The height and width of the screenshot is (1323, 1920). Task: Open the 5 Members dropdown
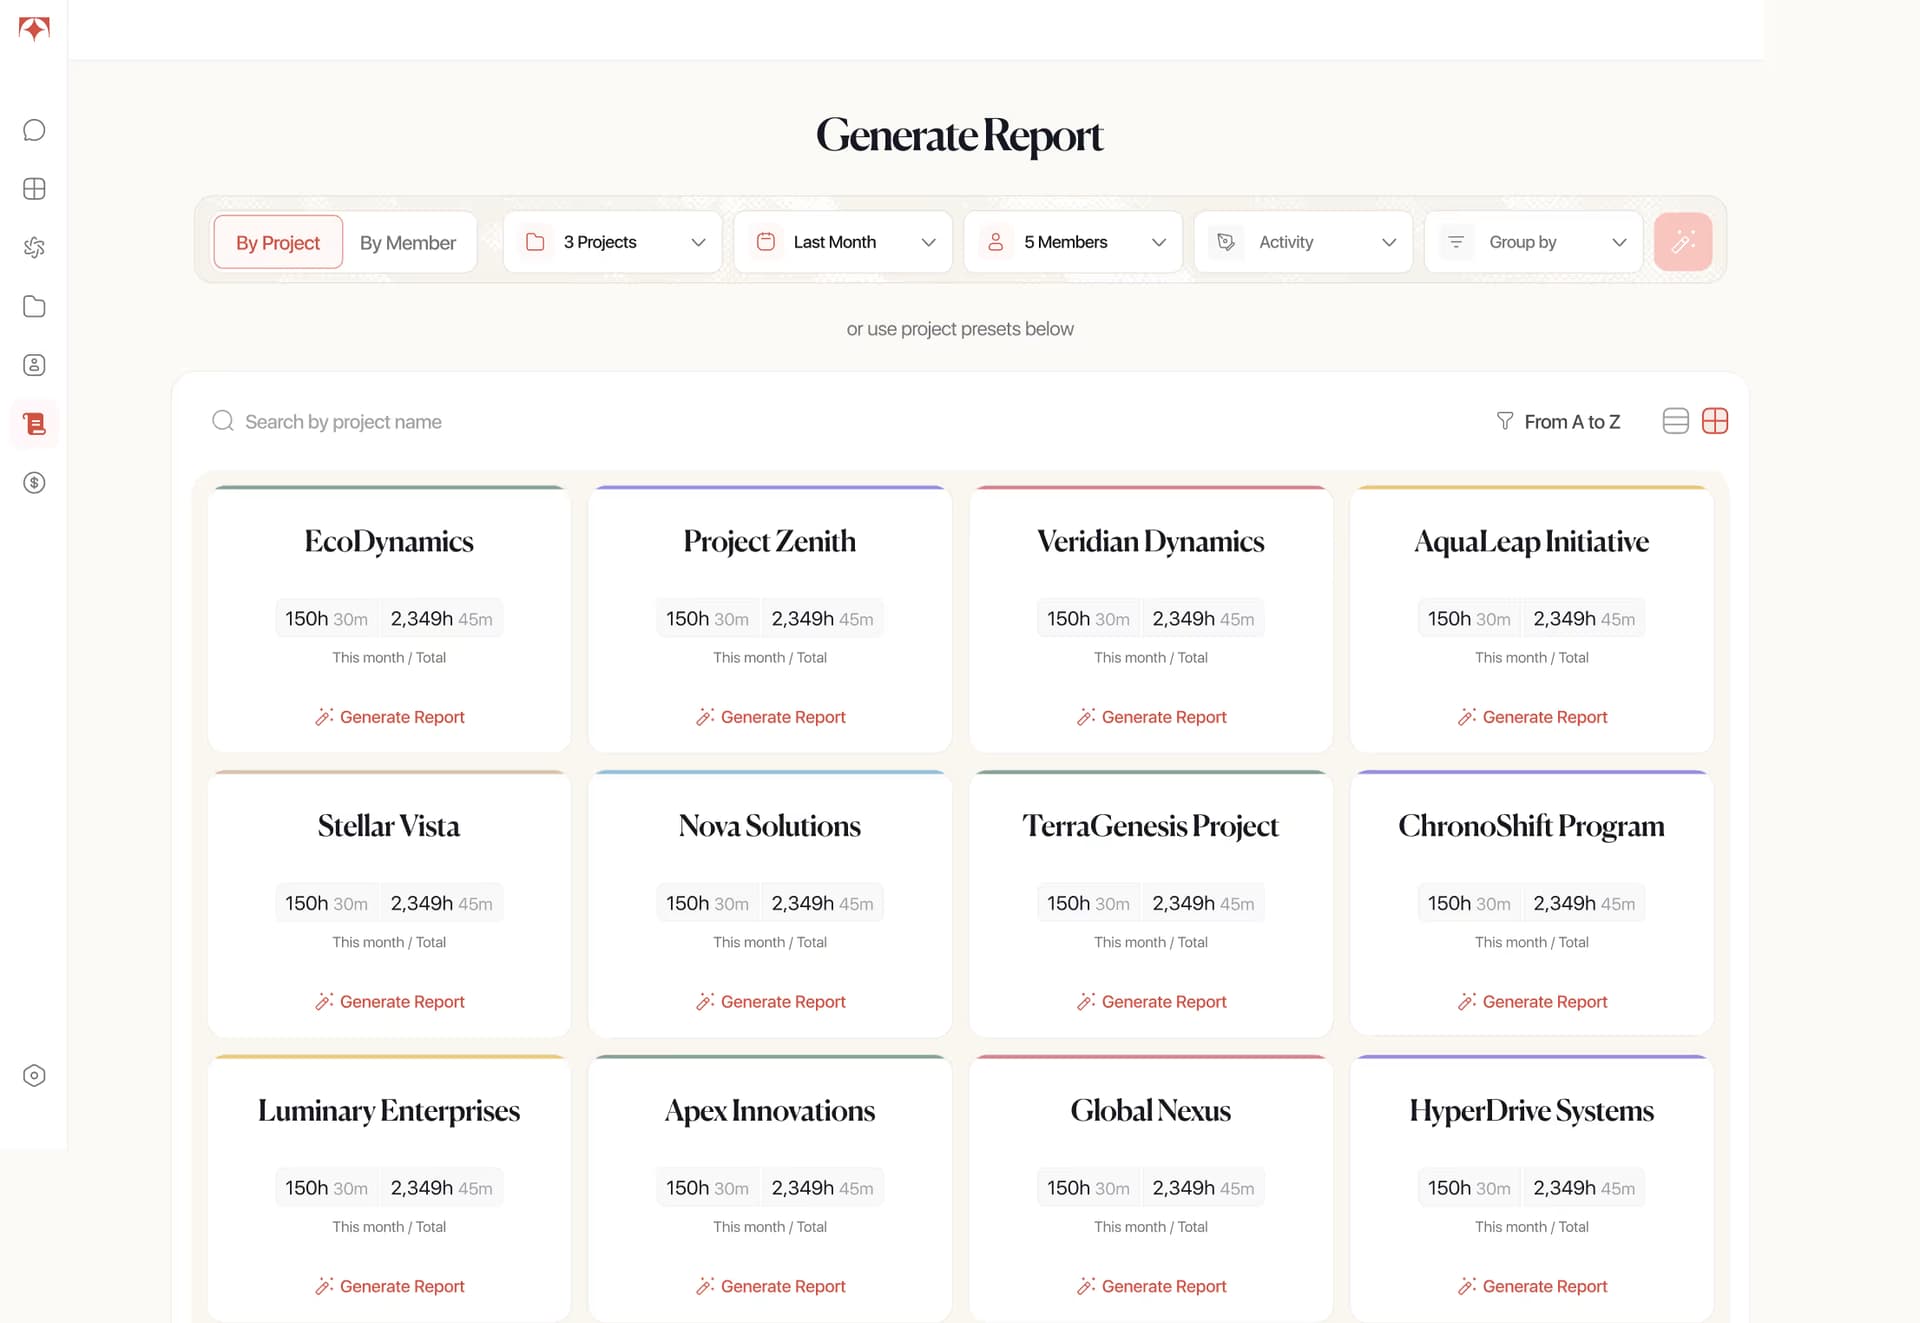pyautogui.click(x=1073, y=242)
